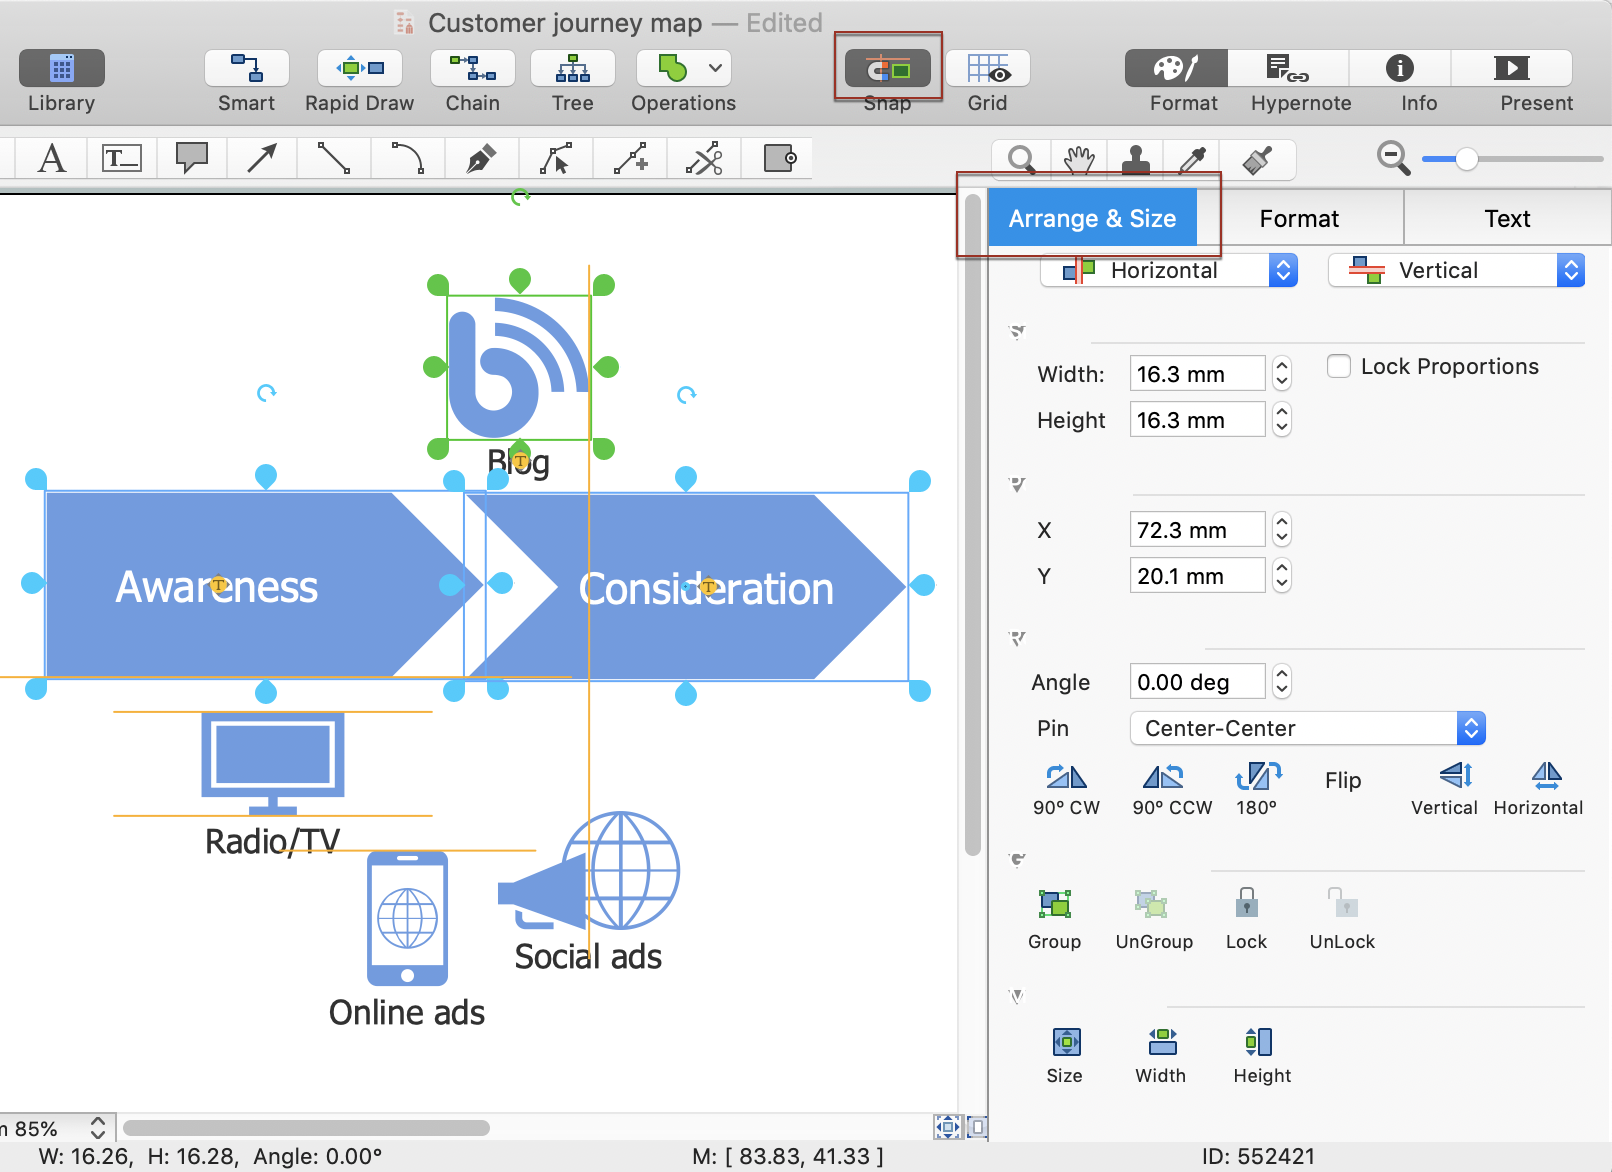
Task: Click the Flip Vertical icon
Action: [x=1455, y=776]
